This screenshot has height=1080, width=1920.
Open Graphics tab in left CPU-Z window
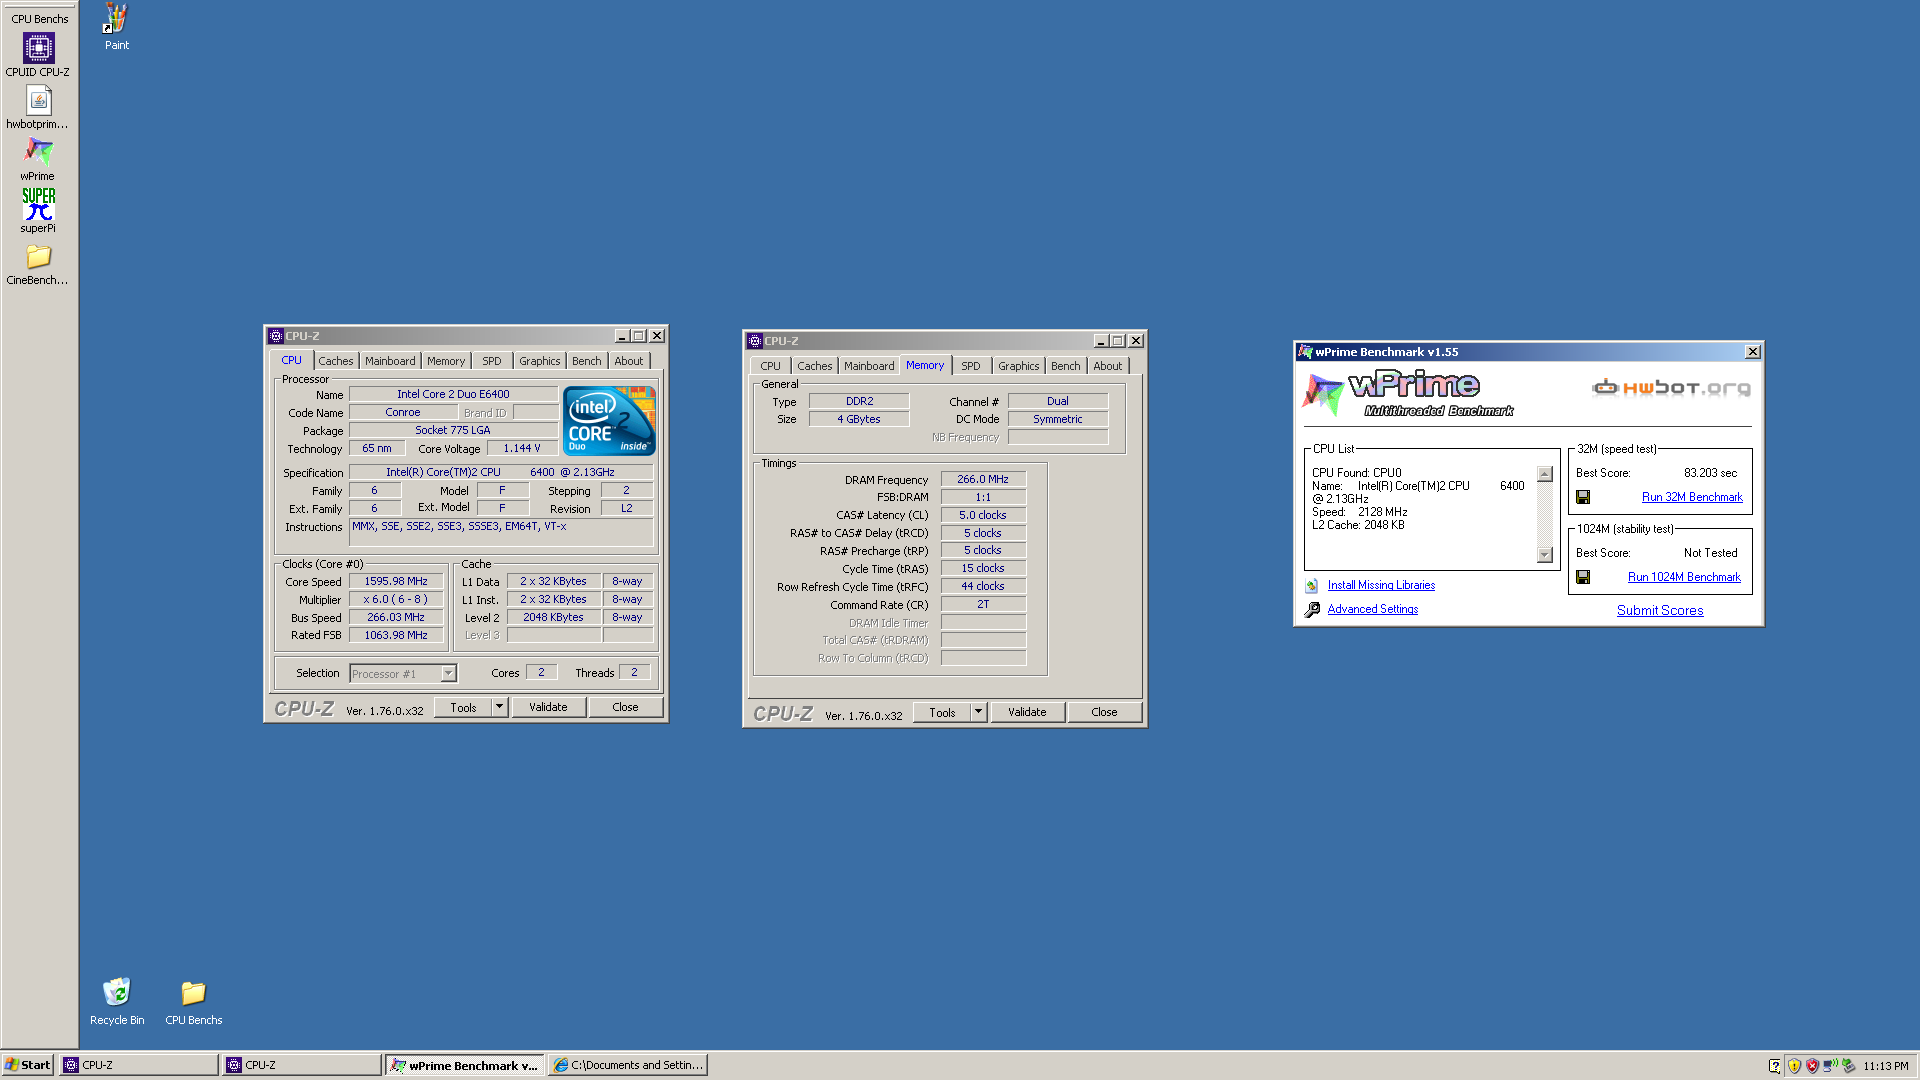click(x=540, y=361)
